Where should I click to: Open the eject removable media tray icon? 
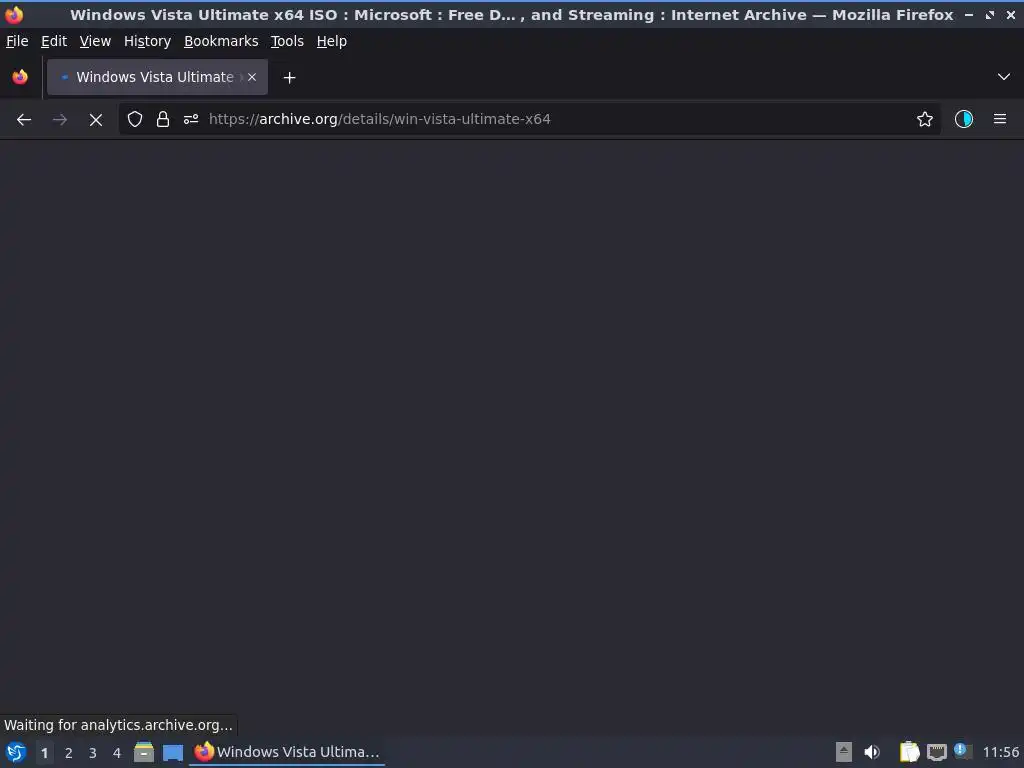point(844,752)
